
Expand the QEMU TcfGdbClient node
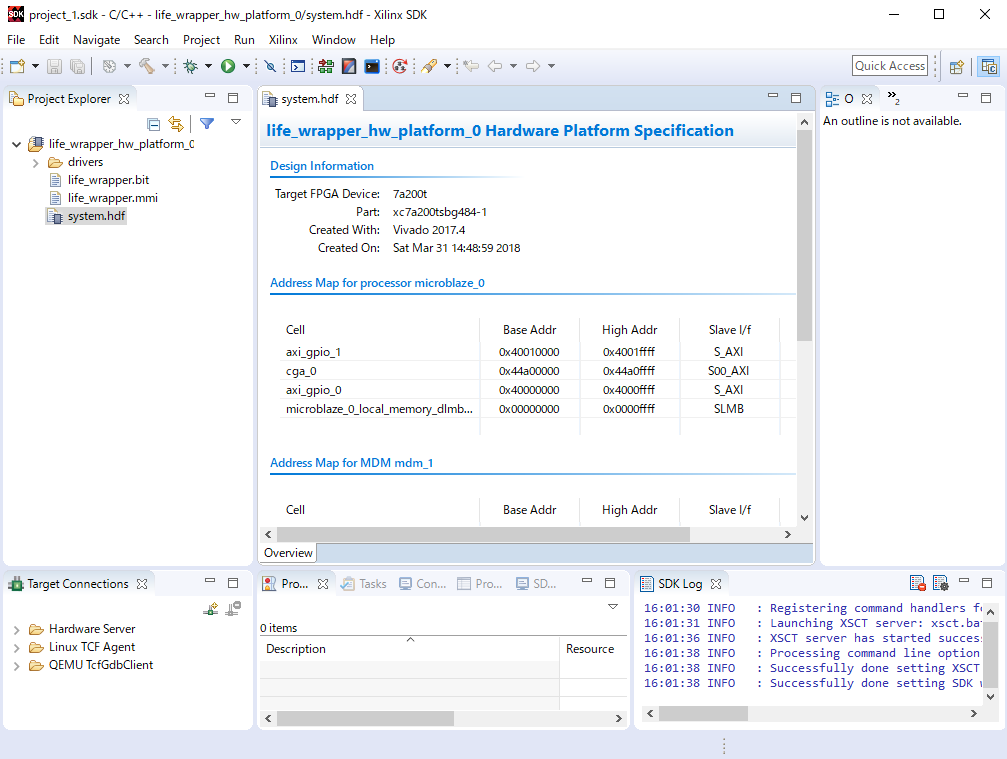pos(17,666)
